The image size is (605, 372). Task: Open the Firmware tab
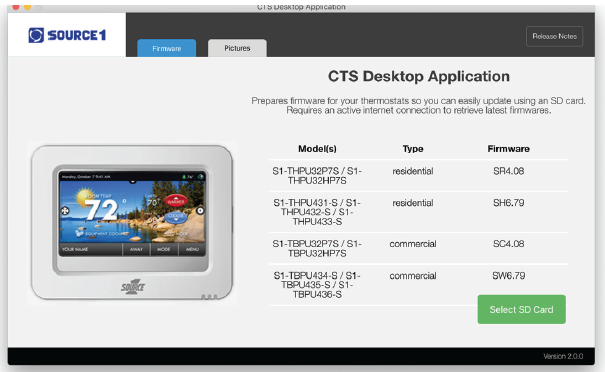(167, 48)
